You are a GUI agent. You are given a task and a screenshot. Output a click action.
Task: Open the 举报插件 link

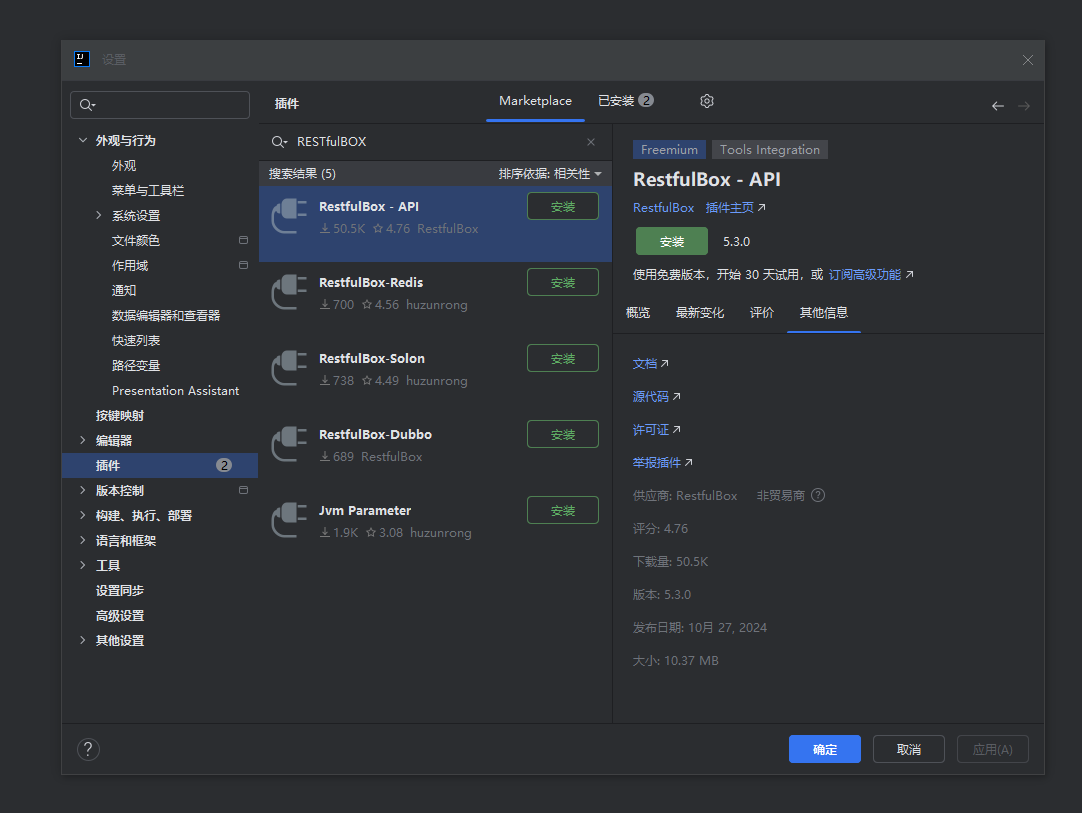click(x=662, y=462)
